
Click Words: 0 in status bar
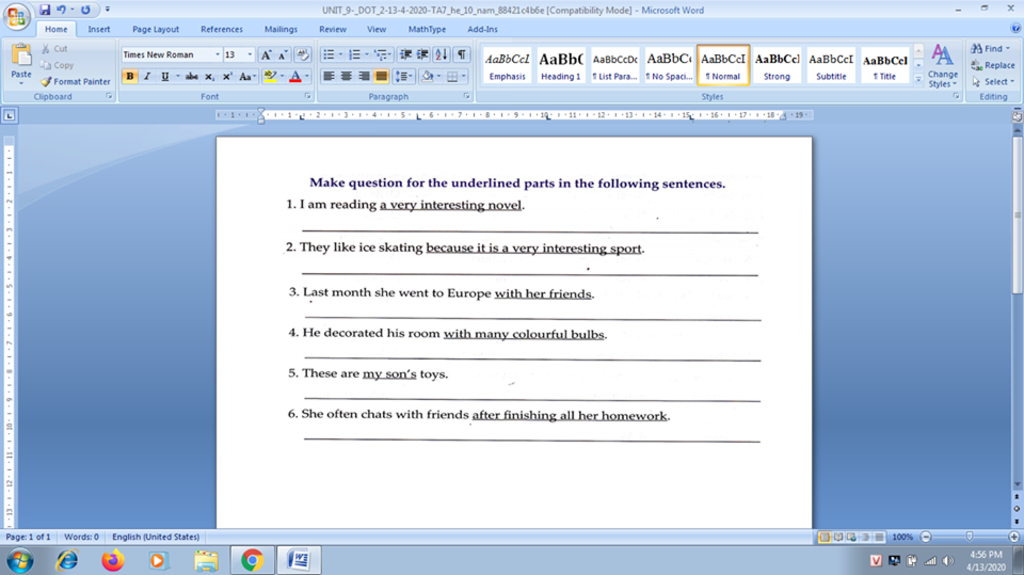click(x=81, y=537)
